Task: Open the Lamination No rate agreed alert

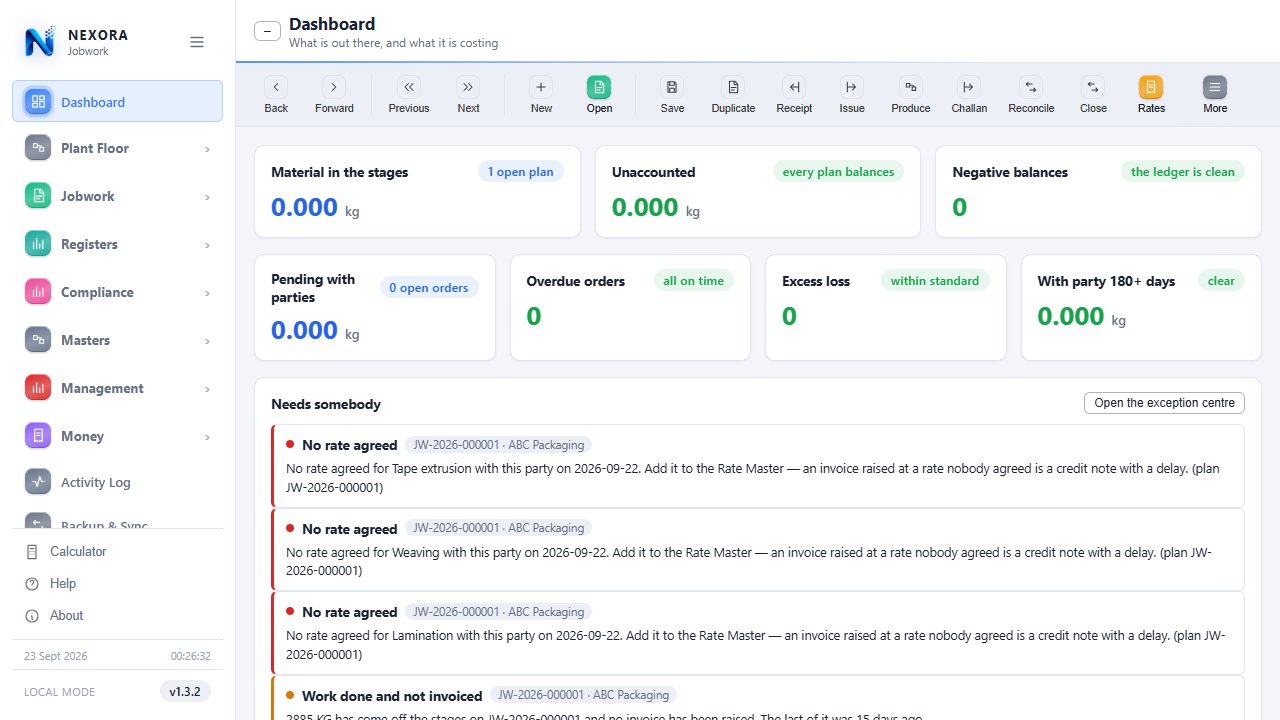Action: (757, 632)
